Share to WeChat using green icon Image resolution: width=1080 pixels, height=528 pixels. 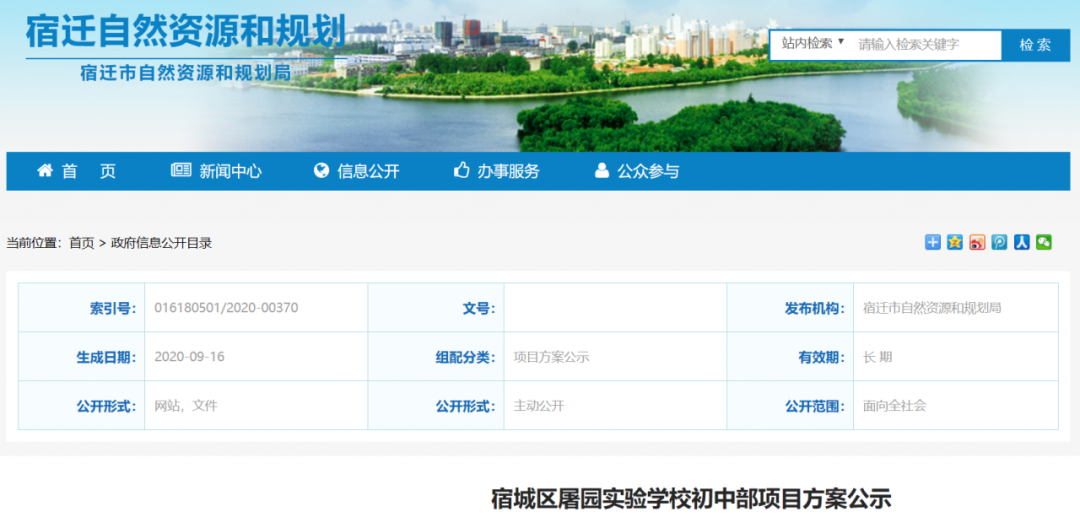pos(1044,242)
